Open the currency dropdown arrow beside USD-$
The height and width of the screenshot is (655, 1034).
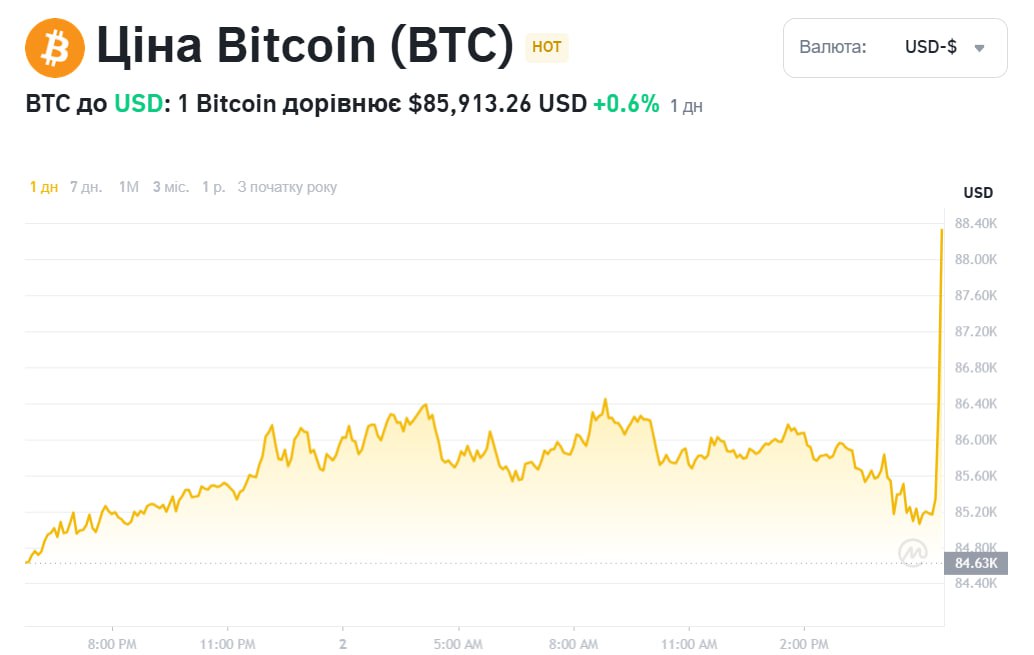[x=979, y=48]
